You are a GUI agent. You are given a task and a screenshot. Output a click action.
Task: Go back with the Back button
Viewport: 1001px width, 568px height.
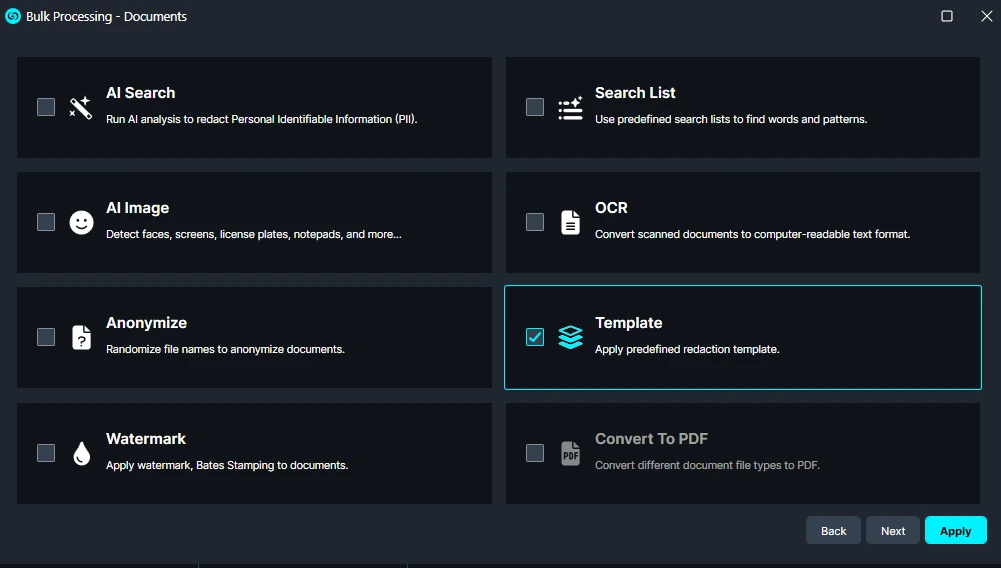pyautogui.click(x=833, y=530)
